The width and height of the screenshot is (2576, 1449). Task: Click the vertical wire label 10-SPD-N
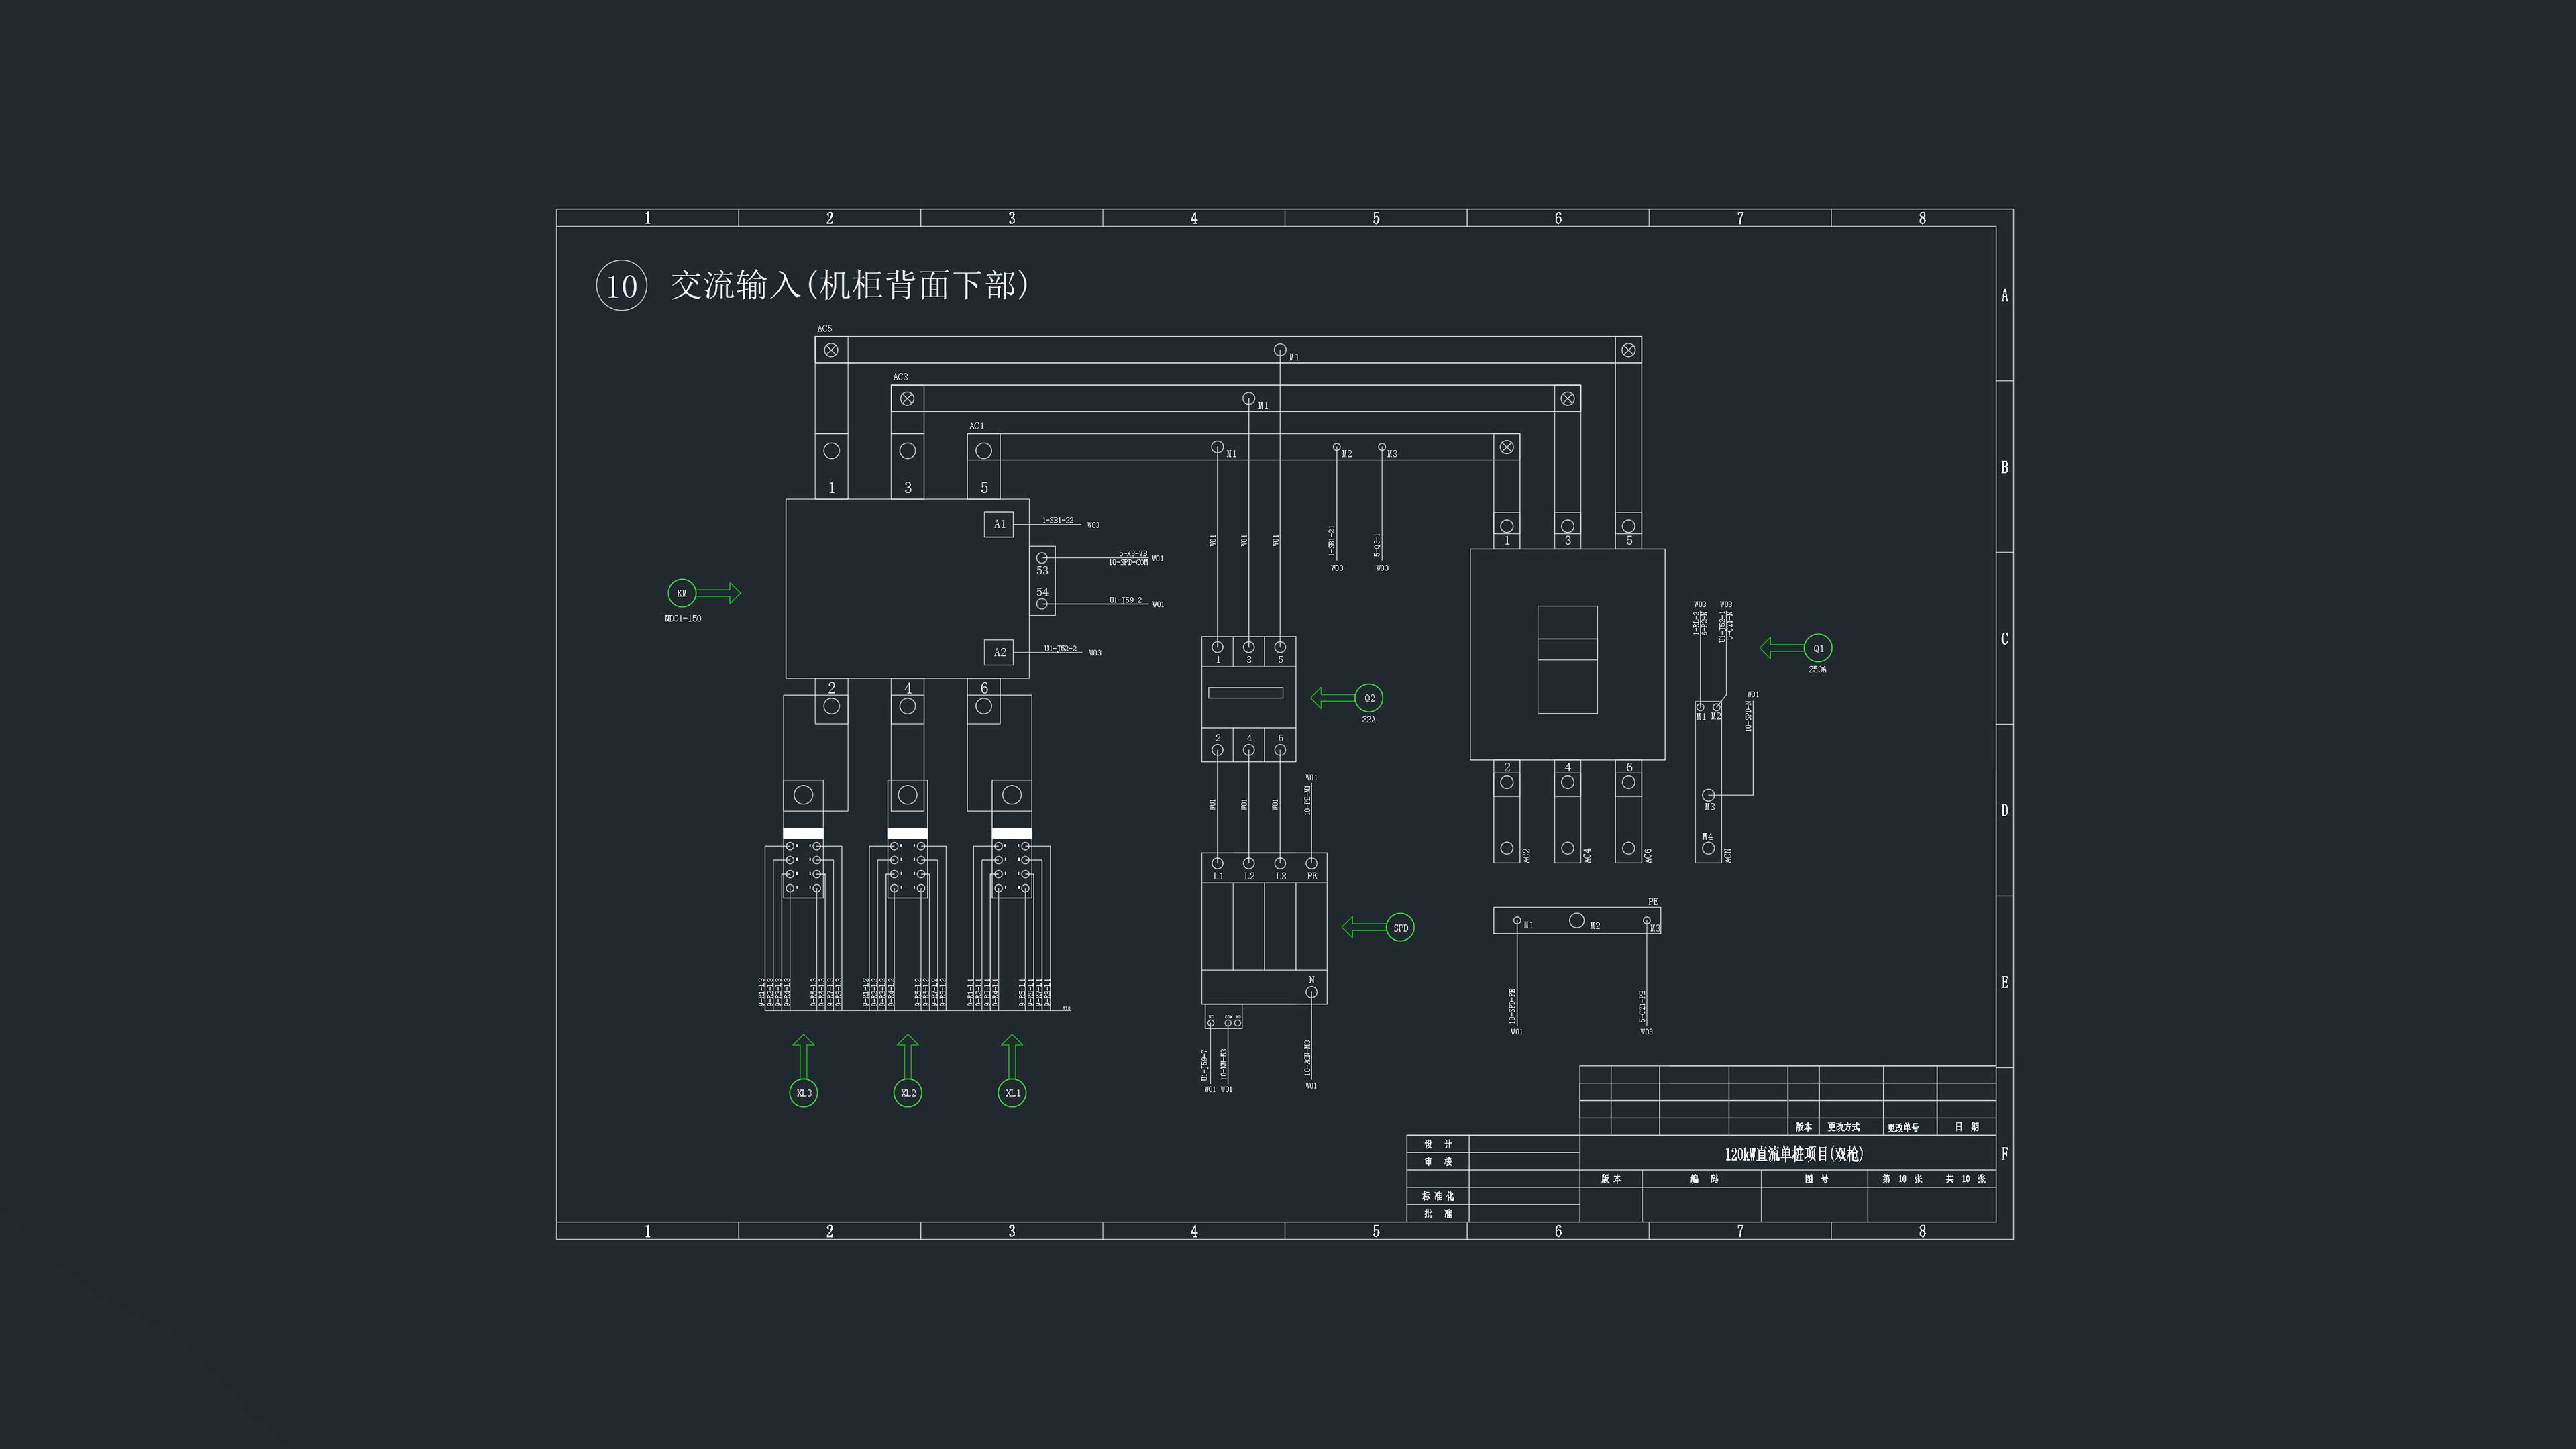coord(1749,716)
